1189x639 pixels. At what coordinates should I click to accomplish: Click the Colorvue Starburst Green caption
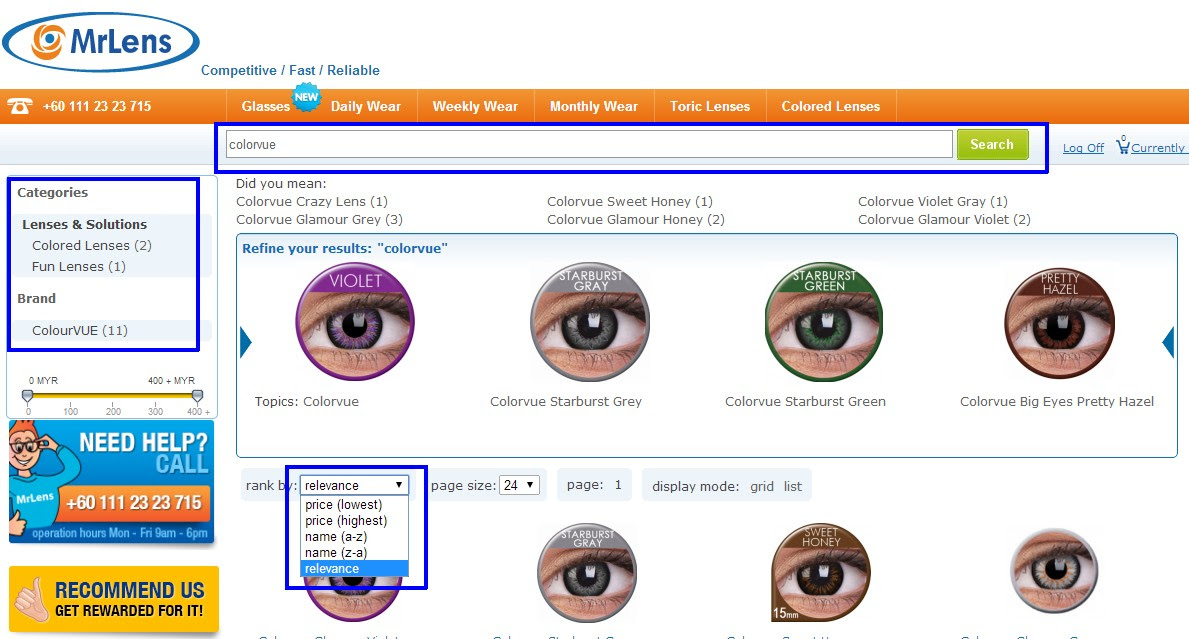point(805,401)
